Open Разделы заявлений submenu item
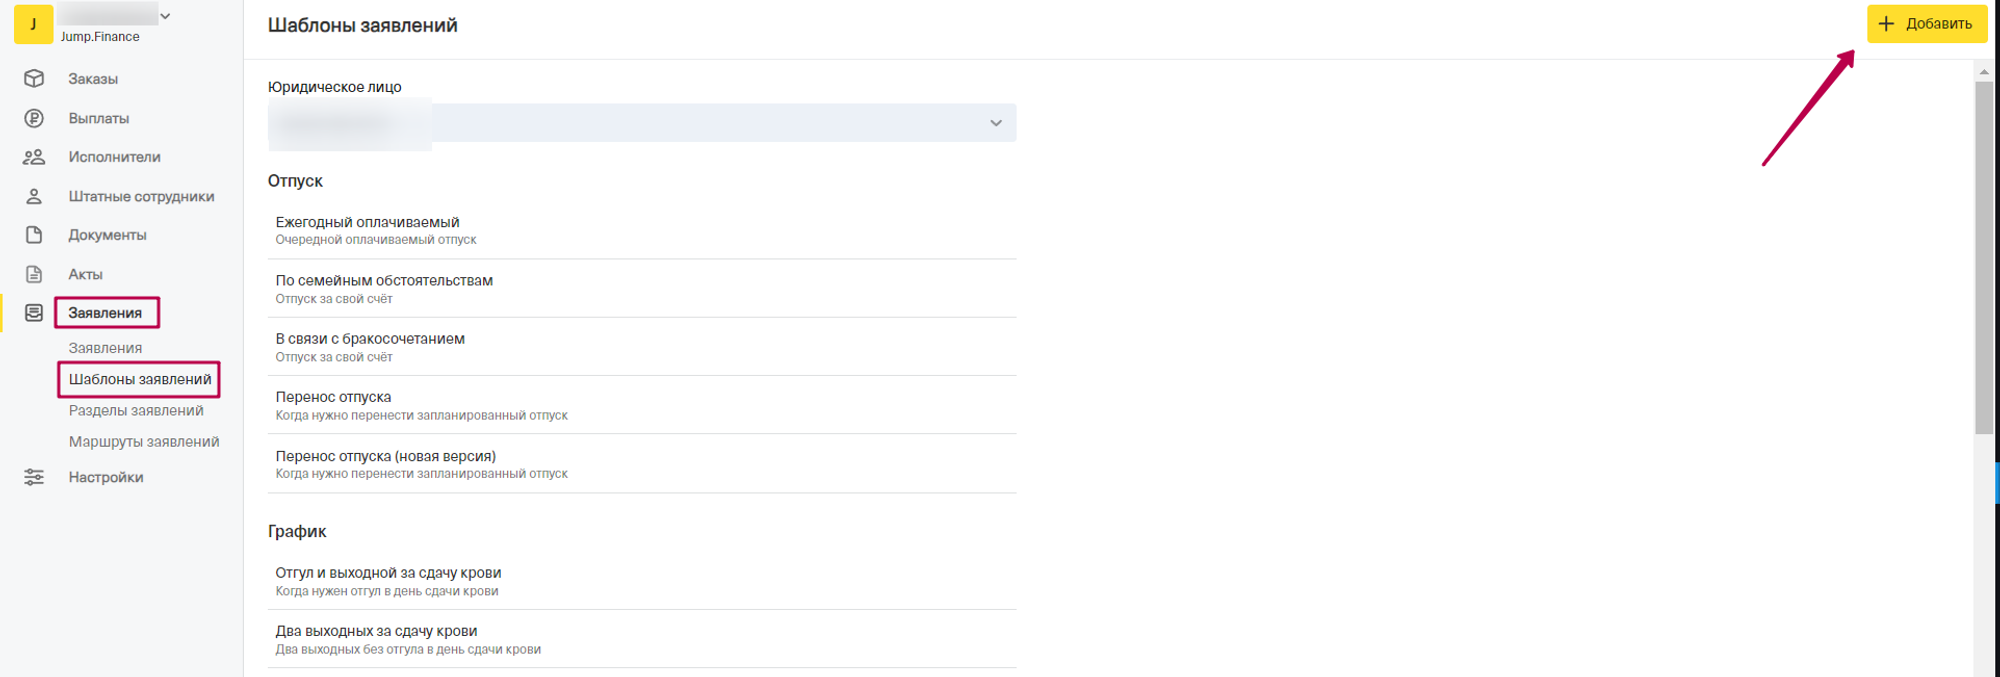Screen dimensions: 2000x677 (x=136, y=411)
